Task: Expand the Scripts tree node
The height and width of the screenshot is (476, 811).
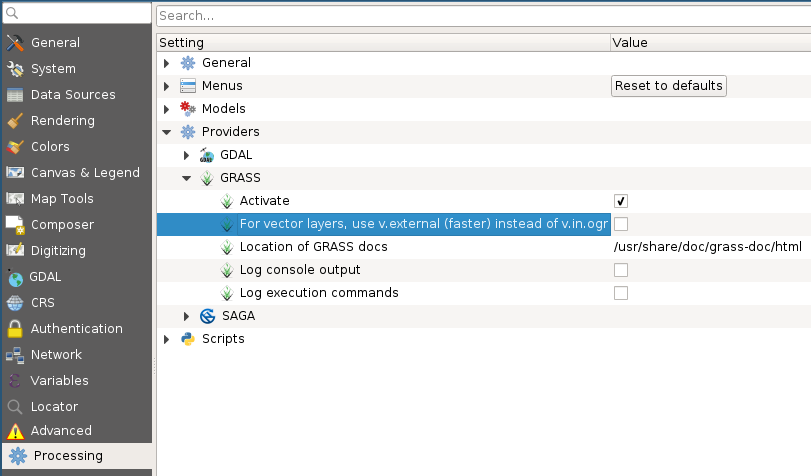Action: [166, 339]
